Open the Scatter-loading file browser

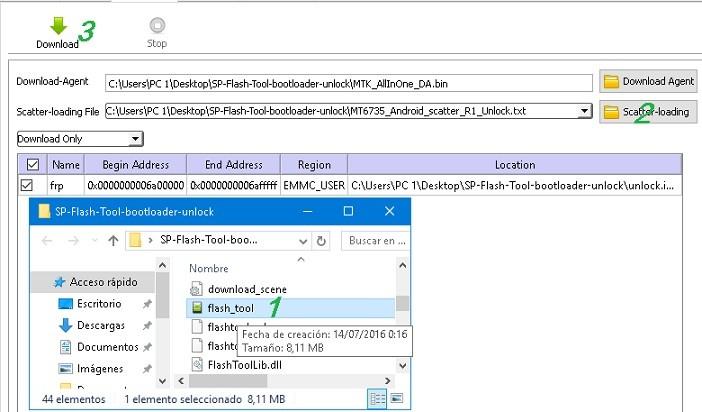point(648,112)
